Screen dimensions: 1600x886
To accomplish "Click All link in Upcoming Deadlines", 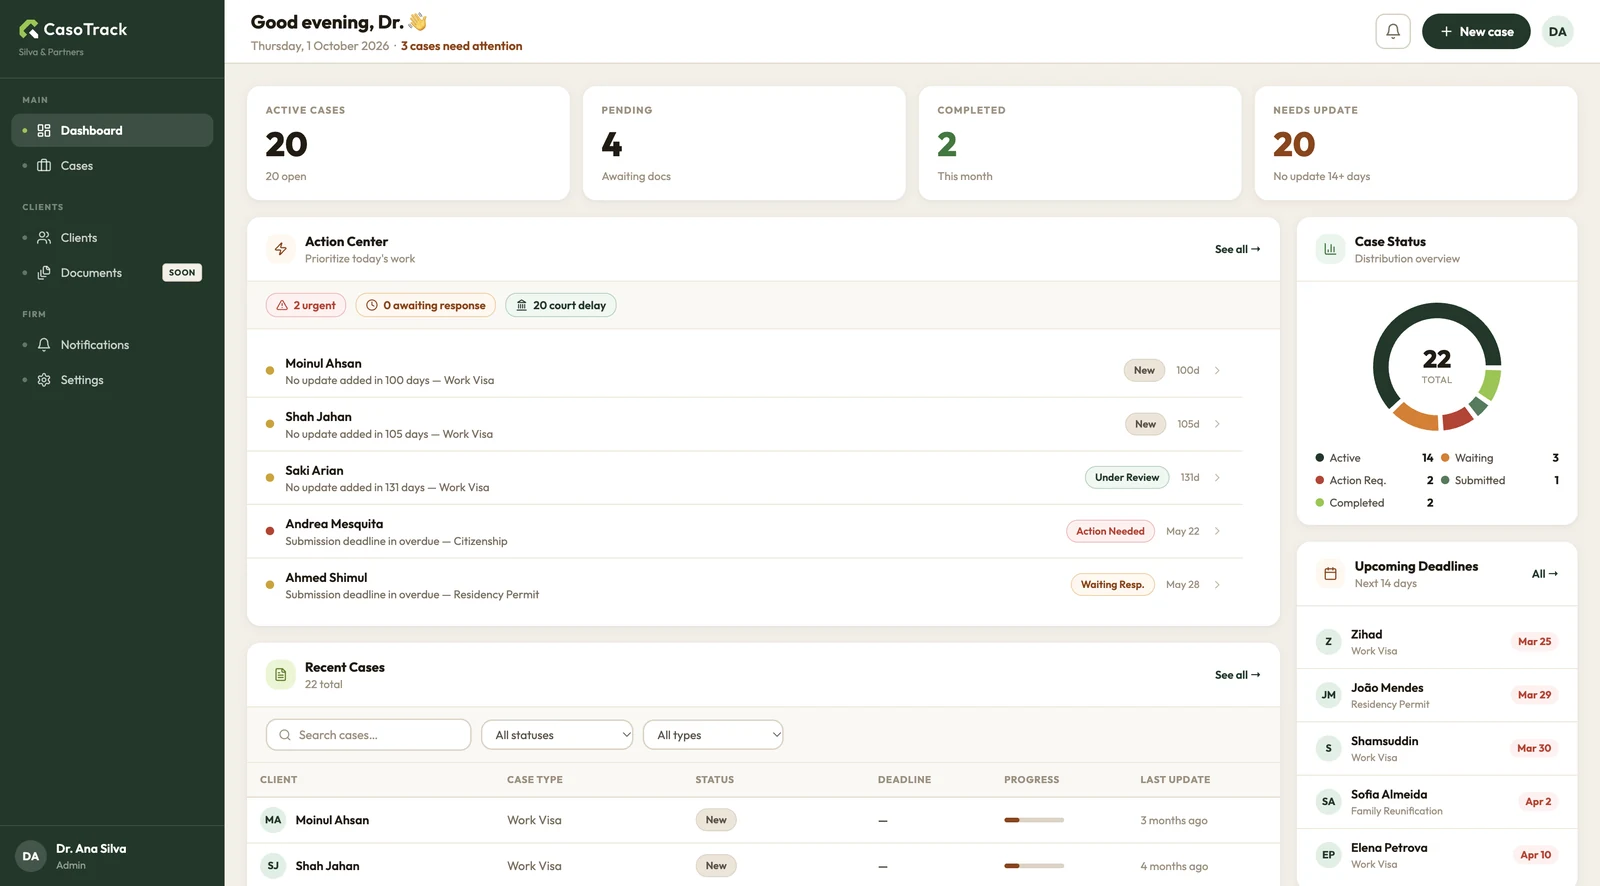I will [1545, 574].
